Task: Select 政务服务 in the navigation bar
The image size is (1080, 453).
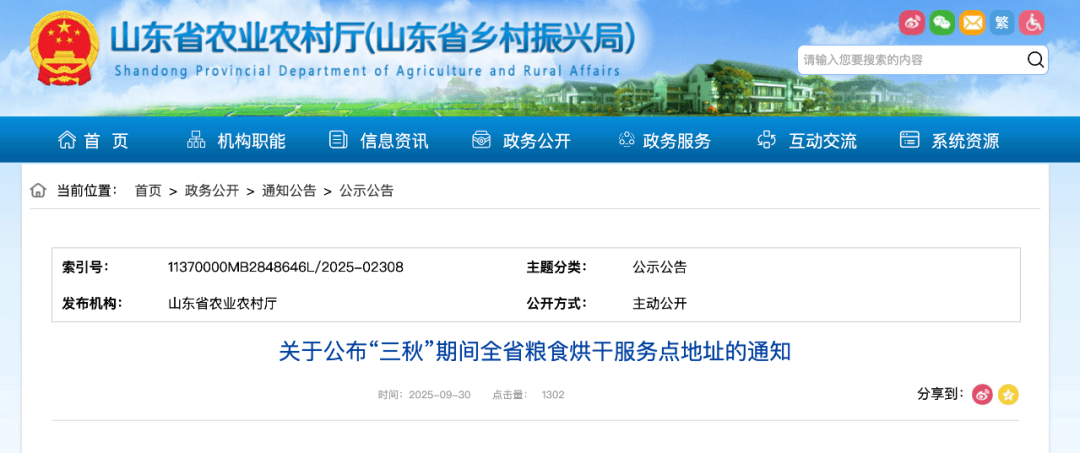Action: pyautogui.click(x=664, y=141)
